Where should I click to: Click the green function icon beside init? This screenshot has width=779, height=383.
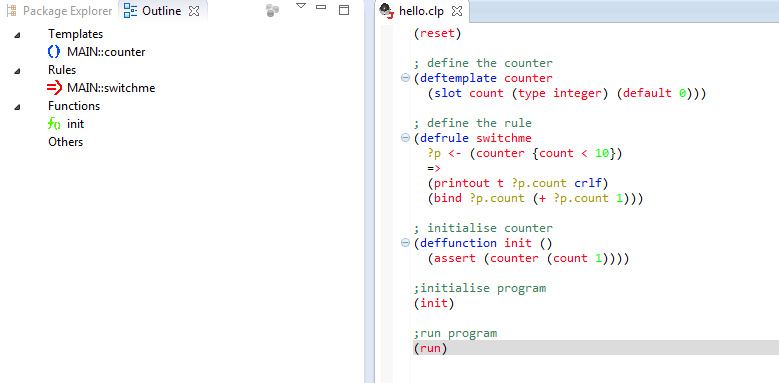[x=54, y=124]
